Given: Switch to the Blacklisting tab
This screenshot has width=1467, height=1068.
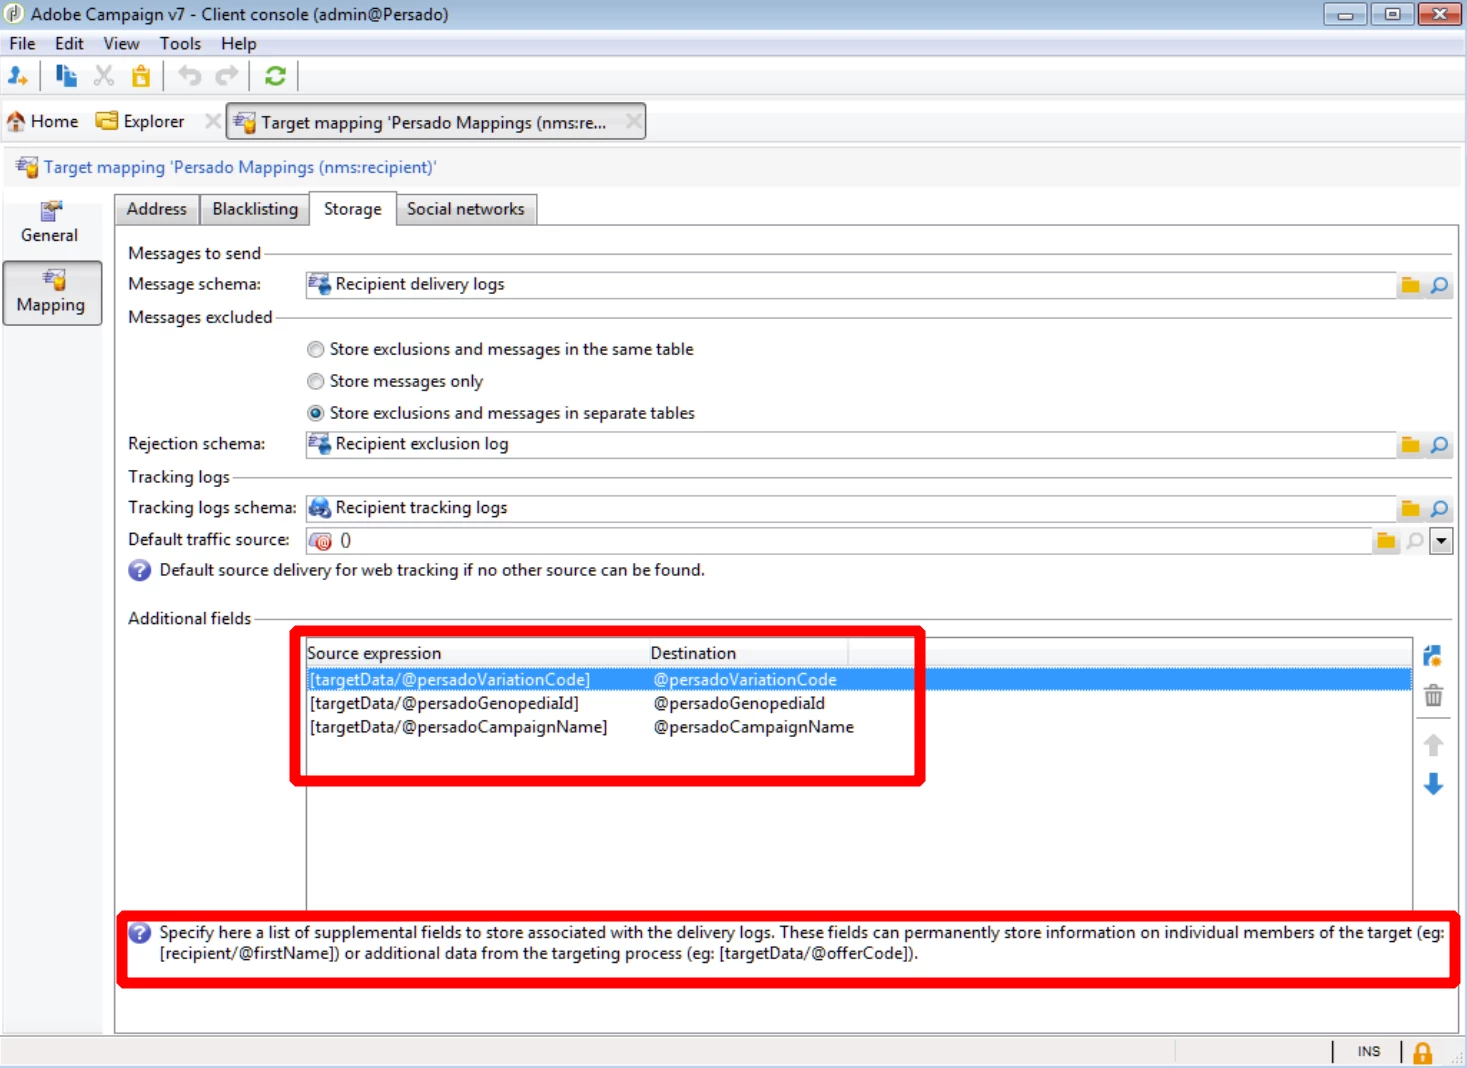Looking at the screenshot, I should pos(255,209).
